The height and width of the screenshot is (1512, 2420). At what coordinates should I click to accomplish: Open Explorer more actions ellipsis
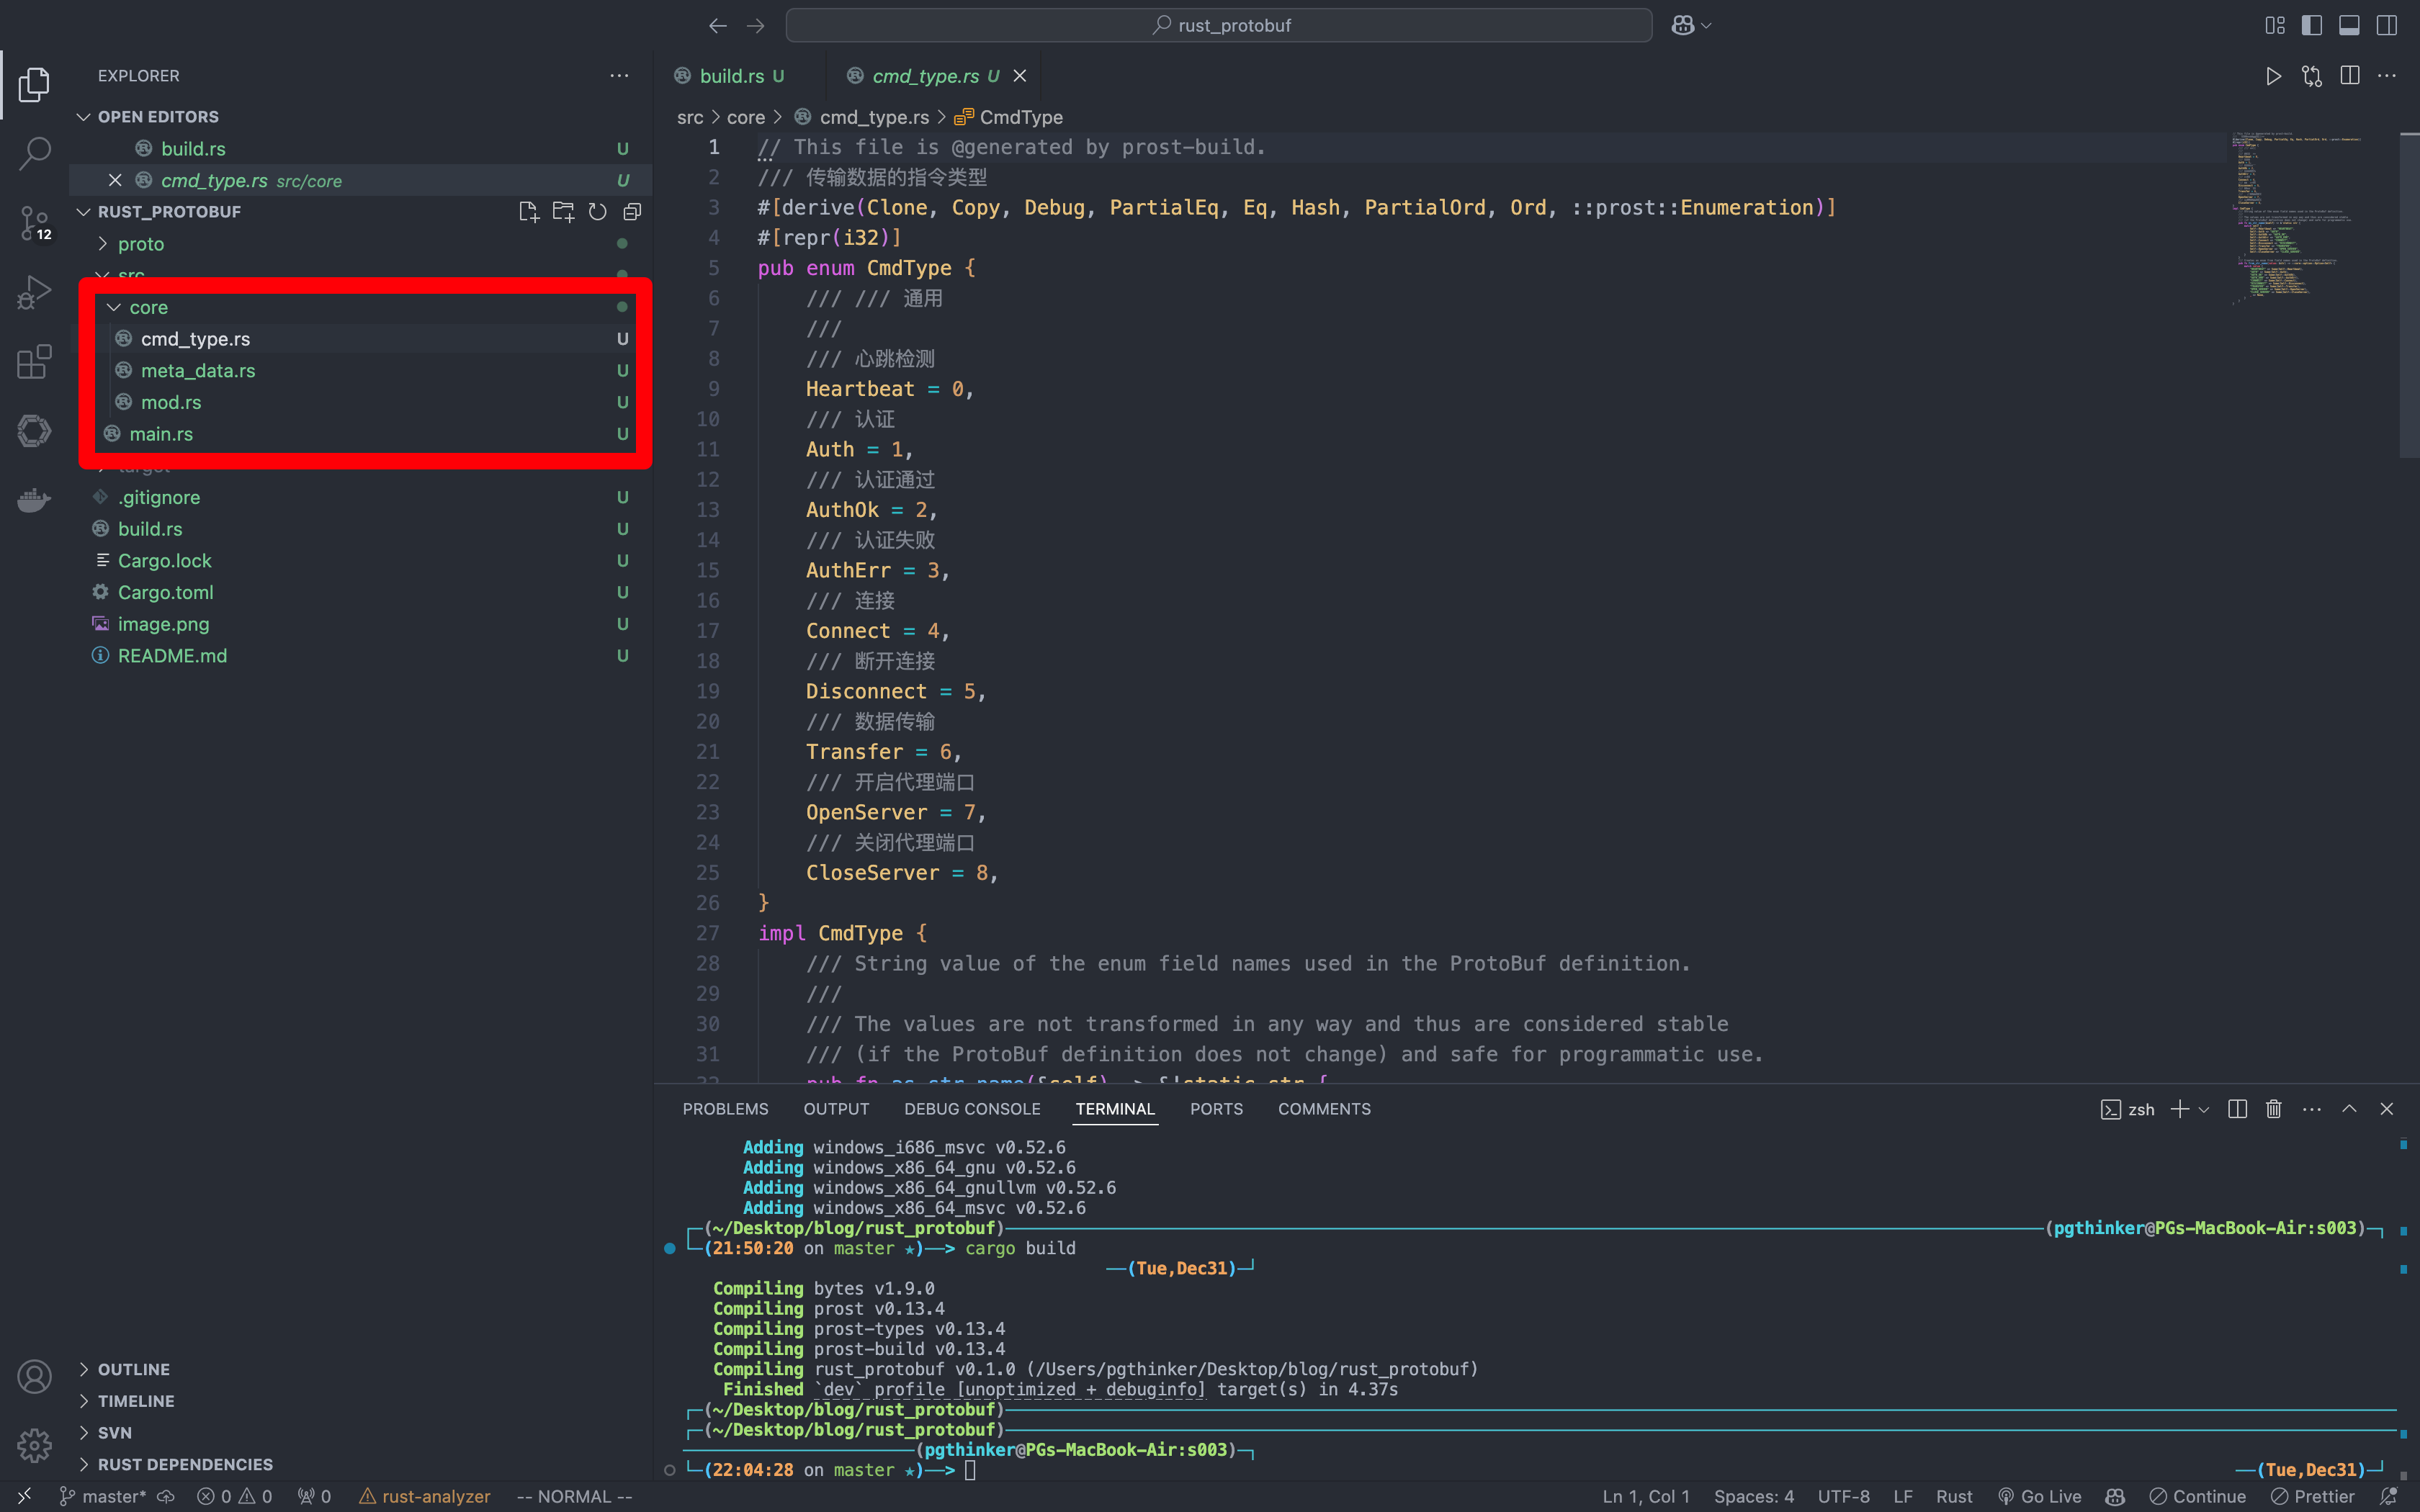coord(620,76)
